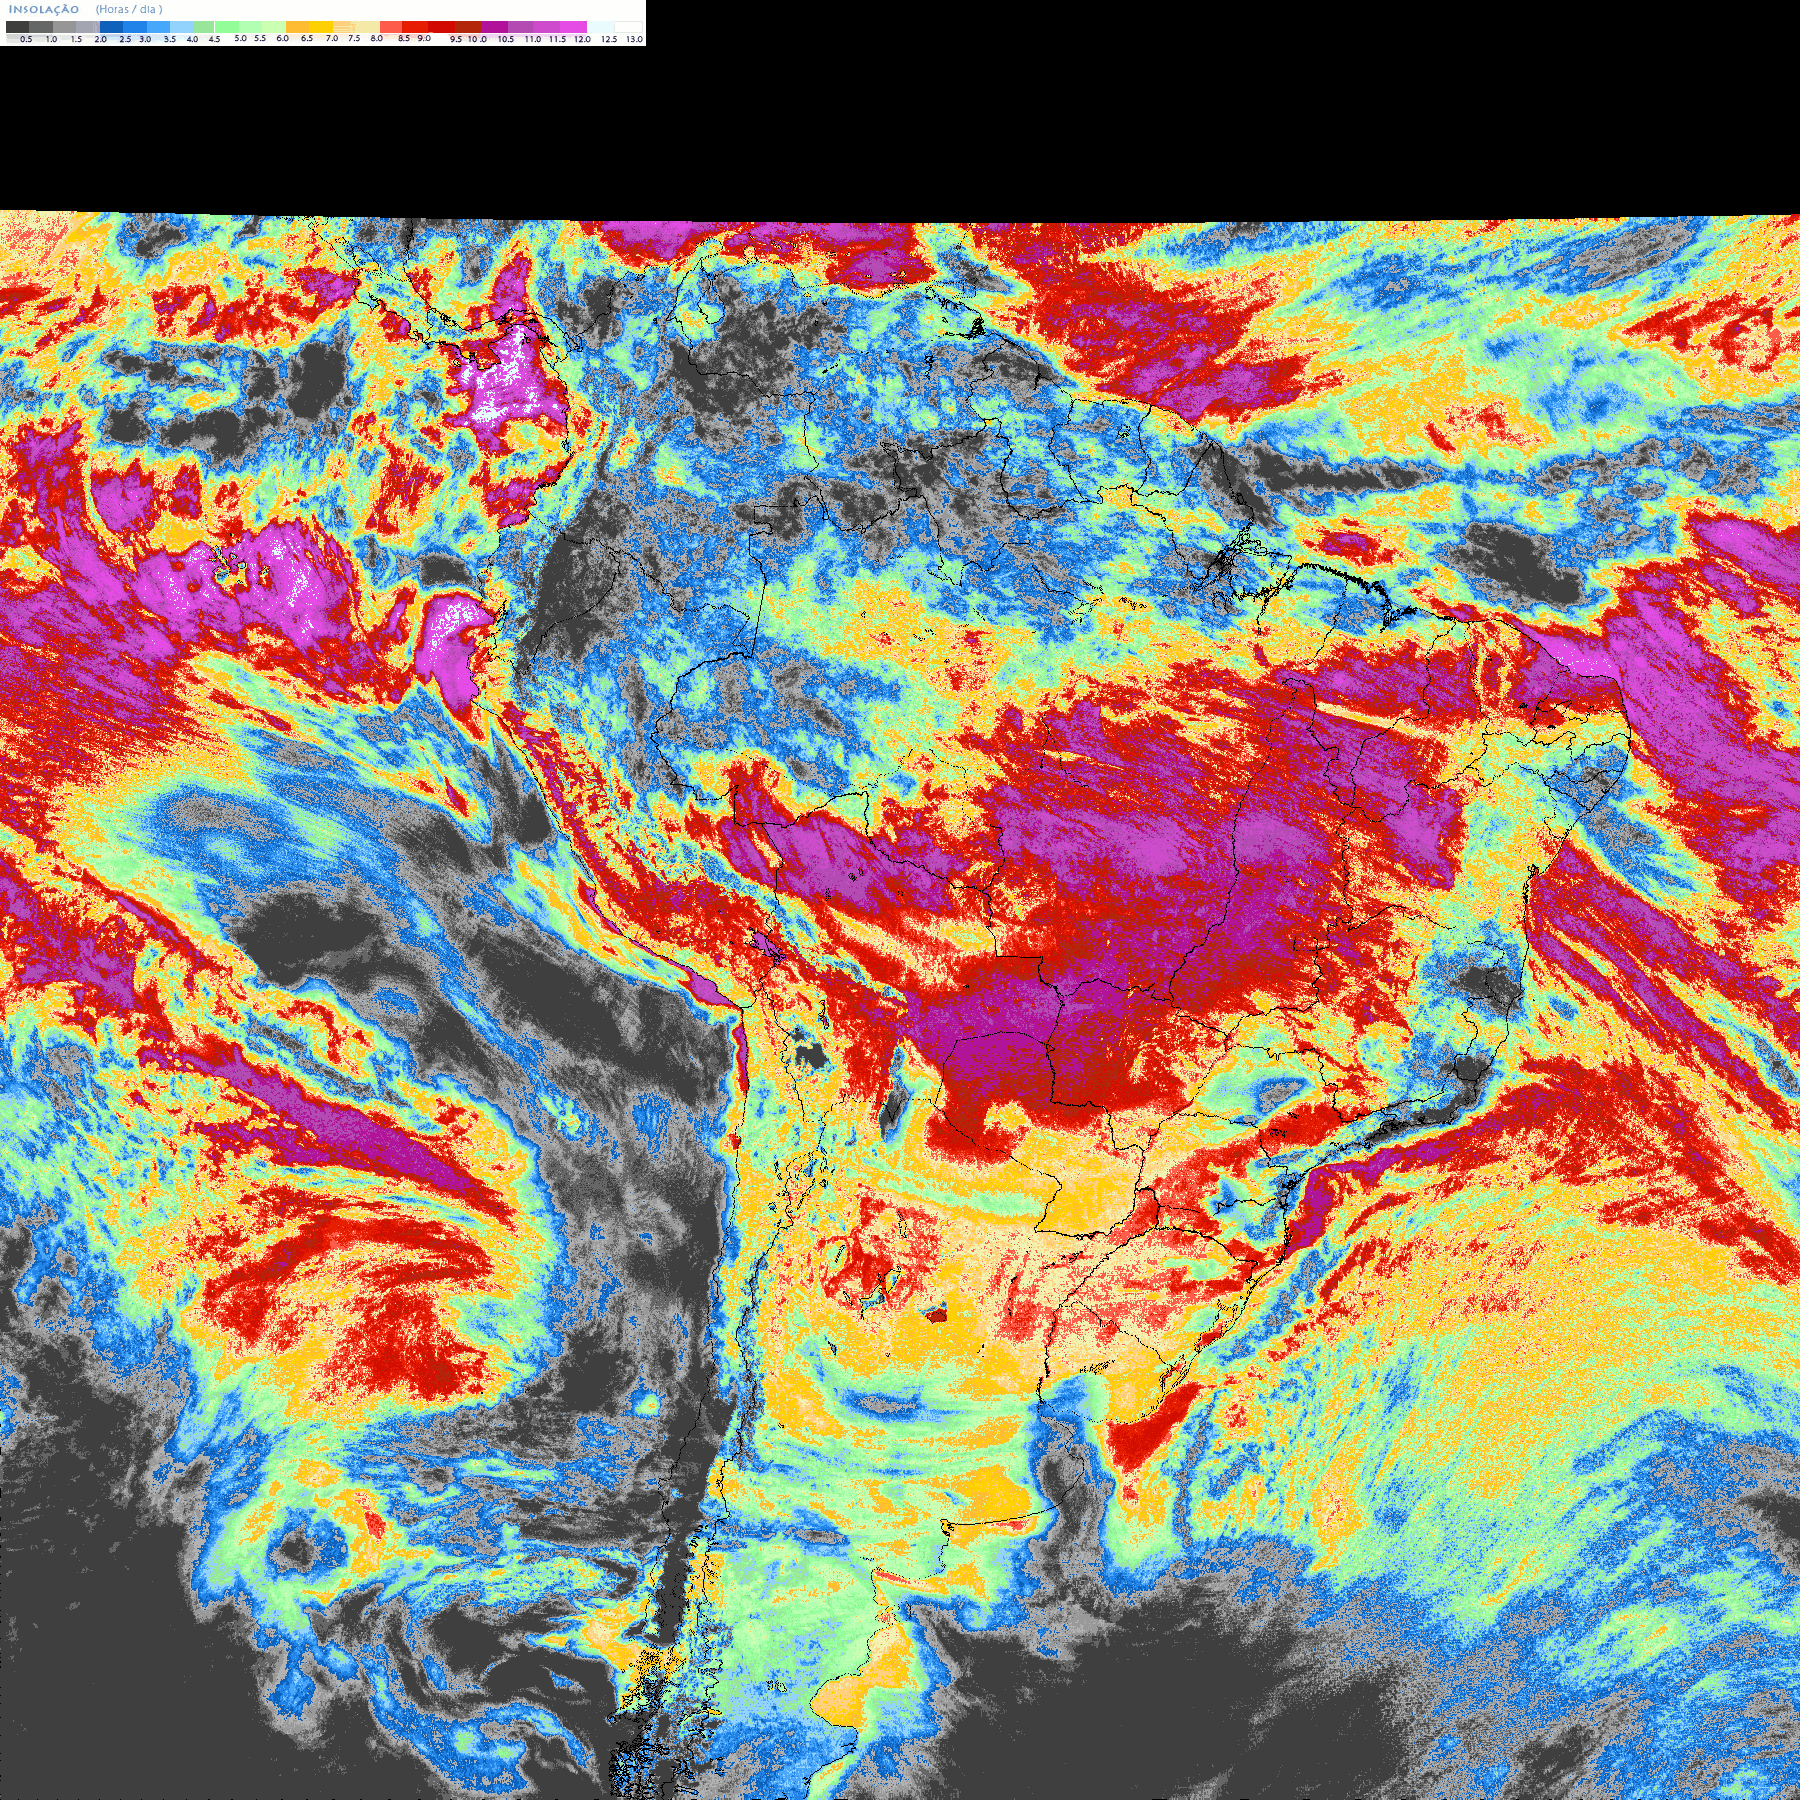This screenshot has height=1800, width=1800.
Task: Click the 0.5 legend value
Action: point(26,39)
